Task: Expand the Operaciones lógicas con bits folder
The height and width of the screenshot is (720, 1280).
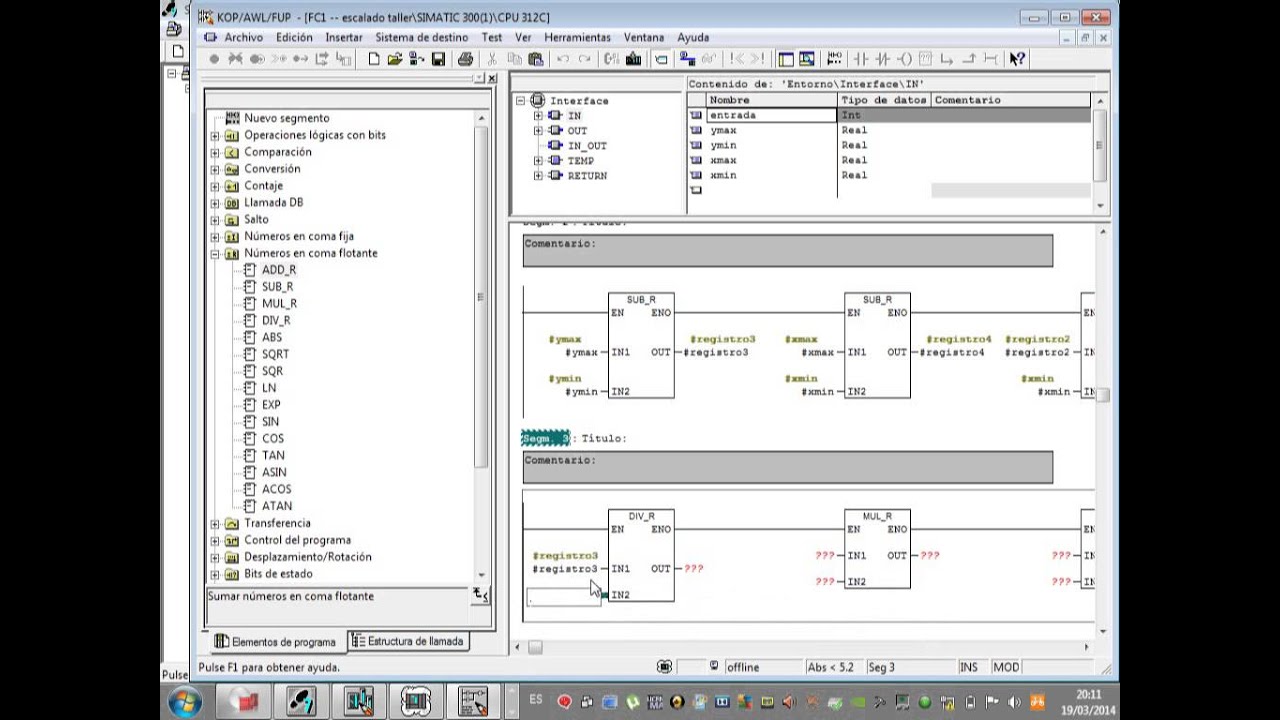Action: pos(215,136)
